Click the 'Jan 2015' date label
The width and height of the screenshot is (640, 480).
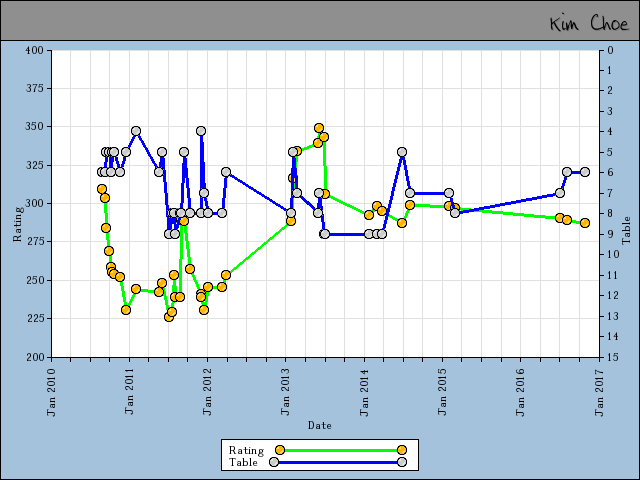(442, 392)
